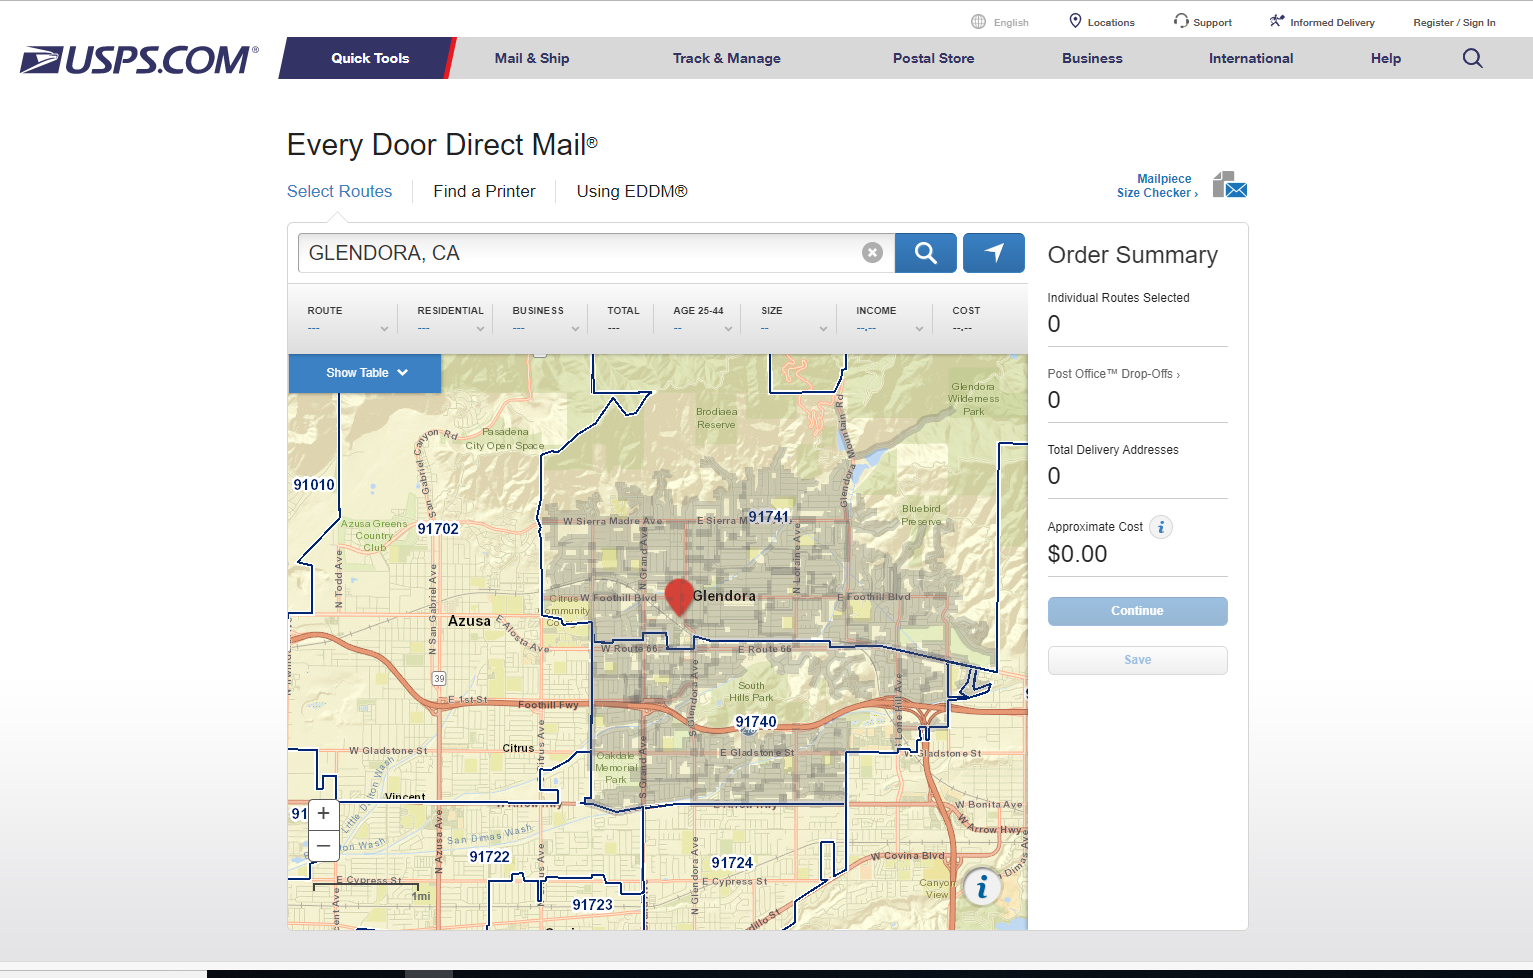Click the Continue button

click(1137, 611)
